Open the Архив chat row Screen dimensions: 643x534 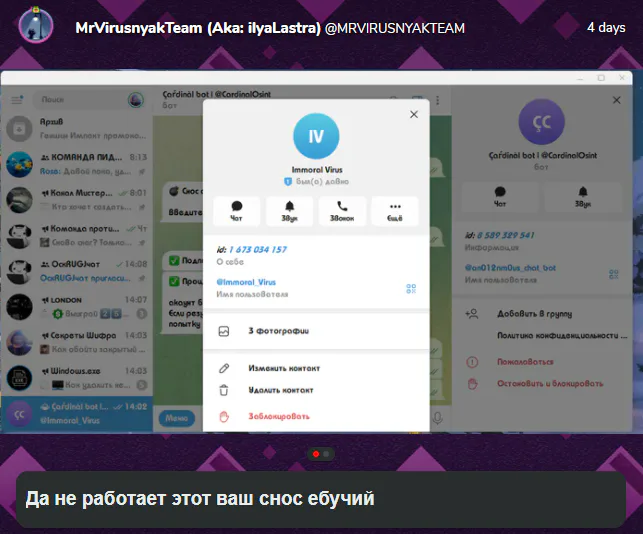pyautogui.click(x=77, y=128)
